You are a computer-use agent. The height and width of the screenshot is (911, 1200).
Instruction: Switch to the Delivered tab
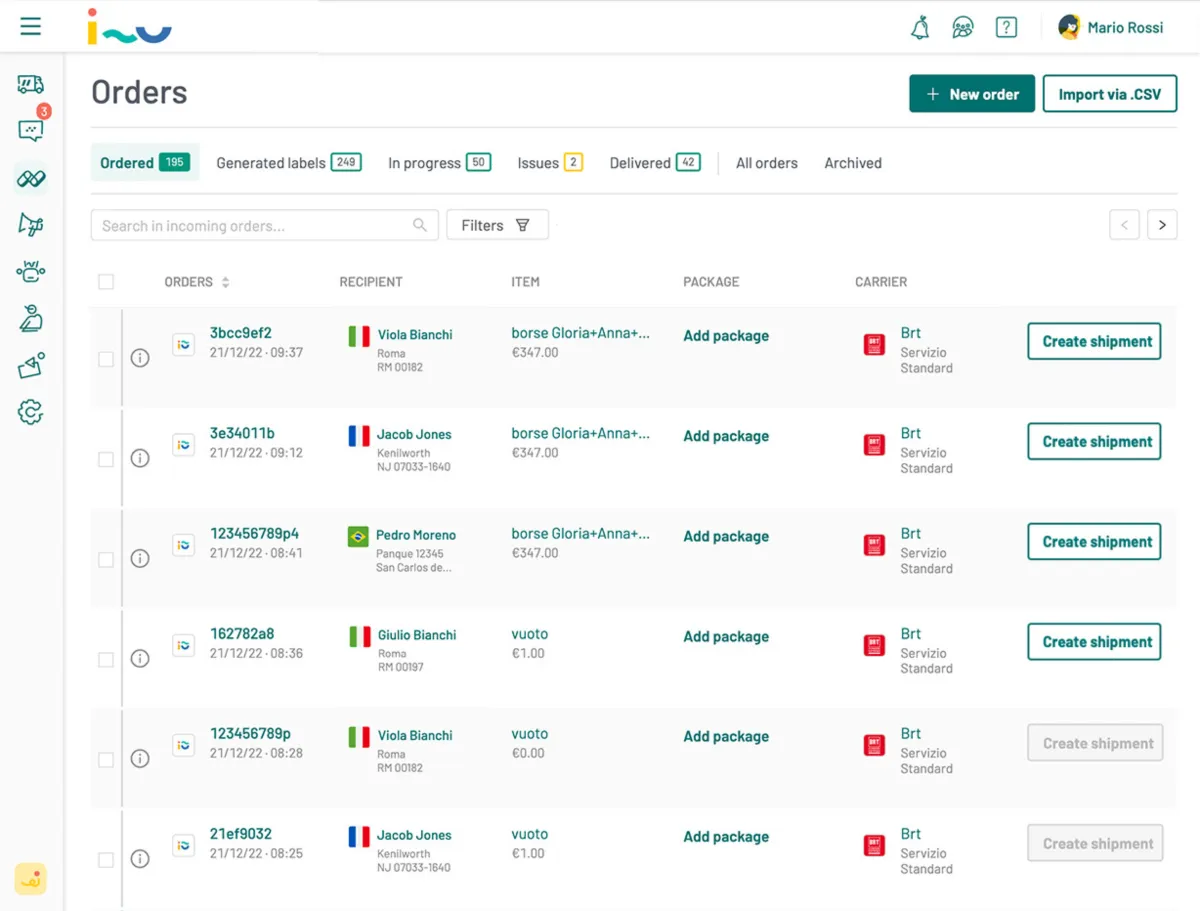(x=655, y=162)
